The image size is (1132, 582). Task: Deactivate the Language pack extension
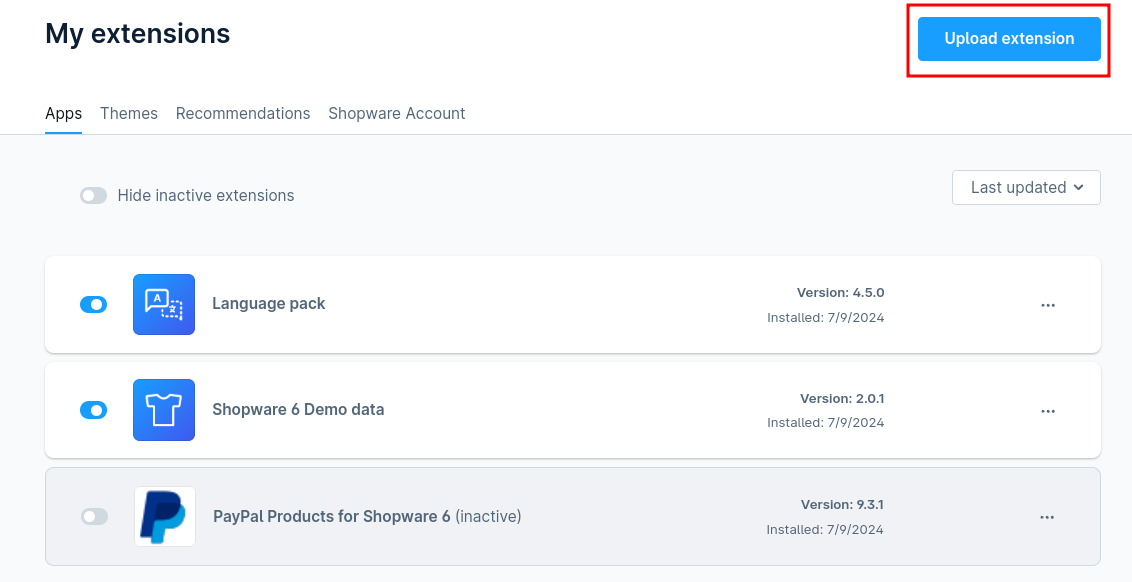tap(94, 304)
